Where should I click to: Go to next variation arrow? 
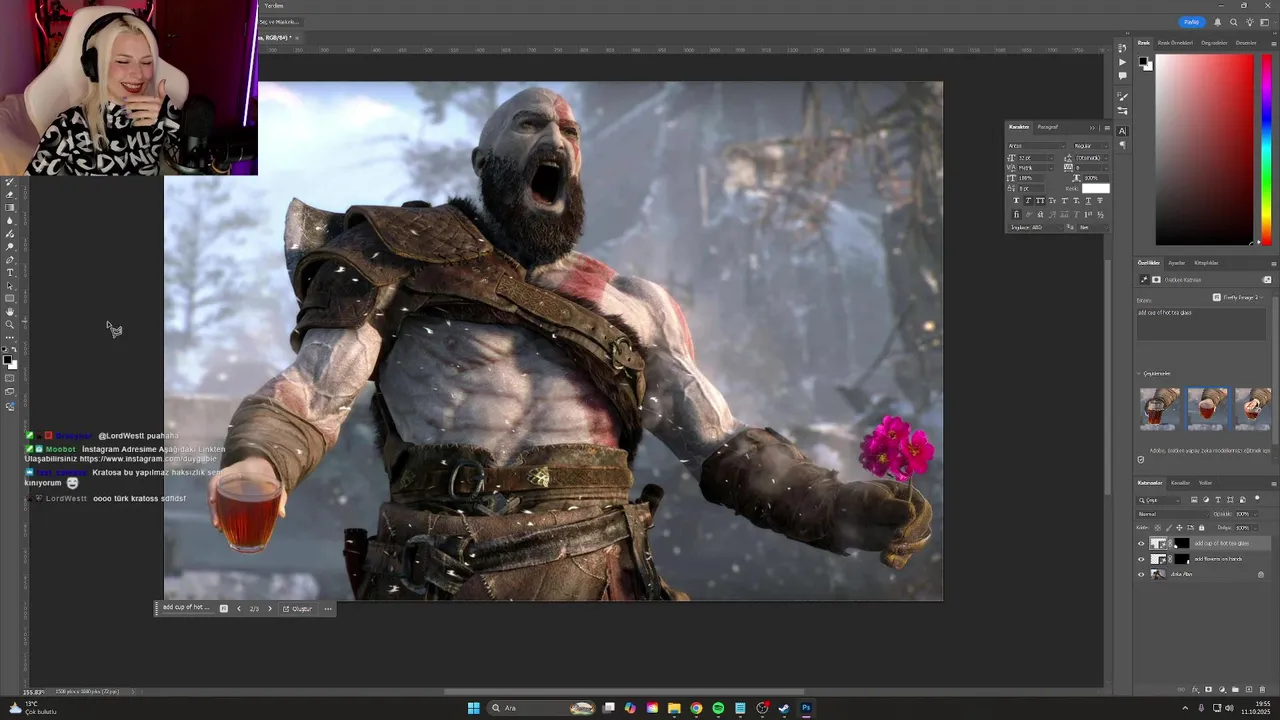(269, 608)
